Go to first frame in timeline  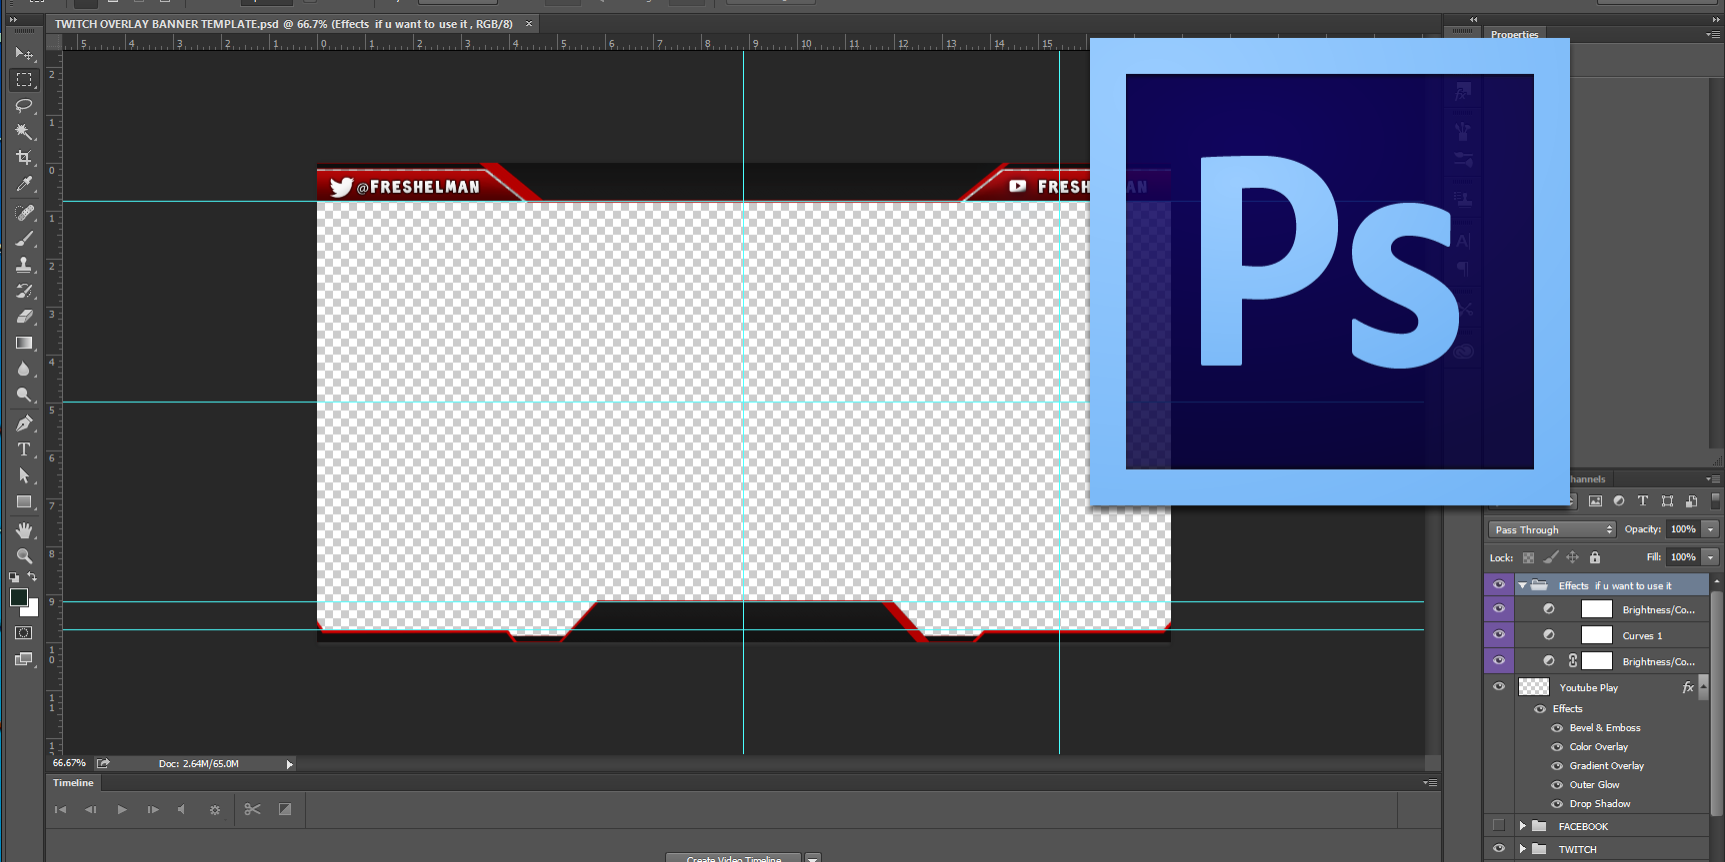pyautogui.click(x=60, y=810)
